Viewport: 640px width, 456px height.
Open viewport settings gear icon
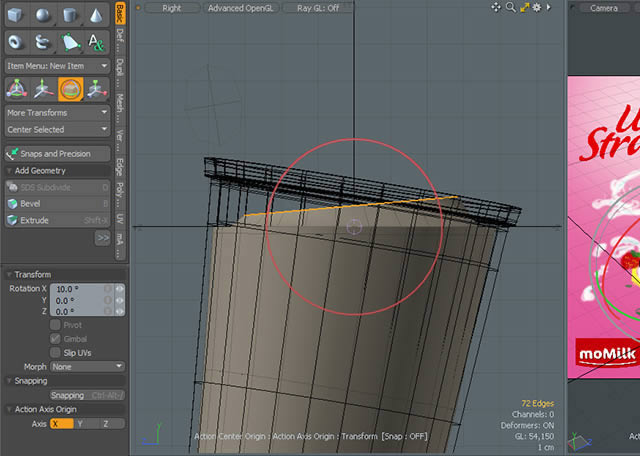pos(537,7)
